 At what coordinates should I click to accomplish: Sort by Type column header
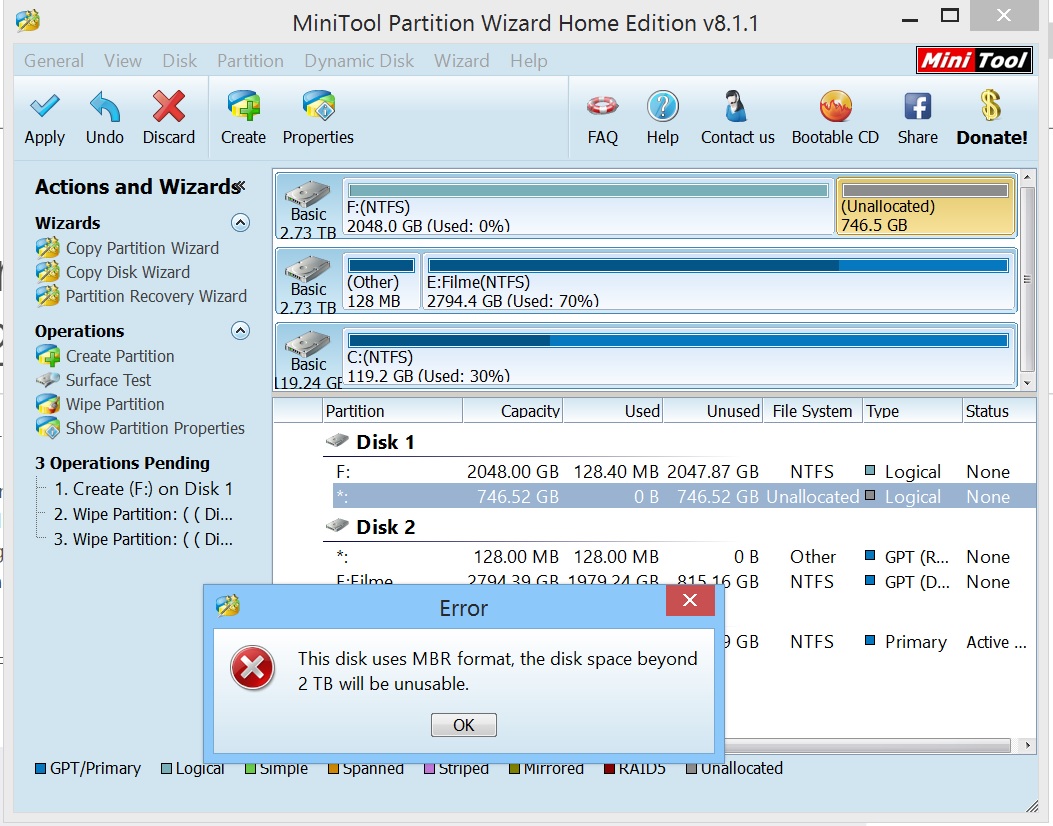[x=912, y=411]
